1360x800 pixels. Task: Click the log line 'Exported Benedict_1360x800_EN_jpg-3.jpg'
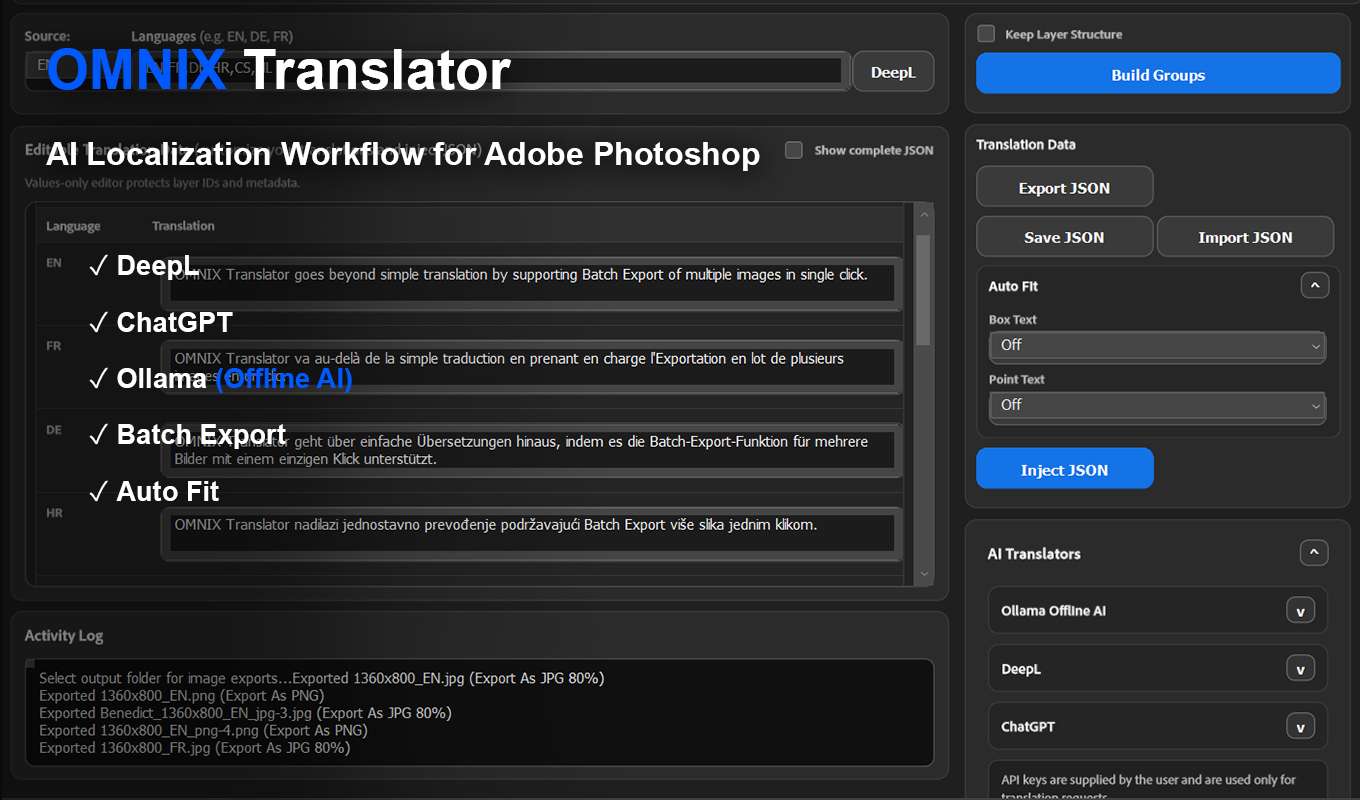coord(245,713)
